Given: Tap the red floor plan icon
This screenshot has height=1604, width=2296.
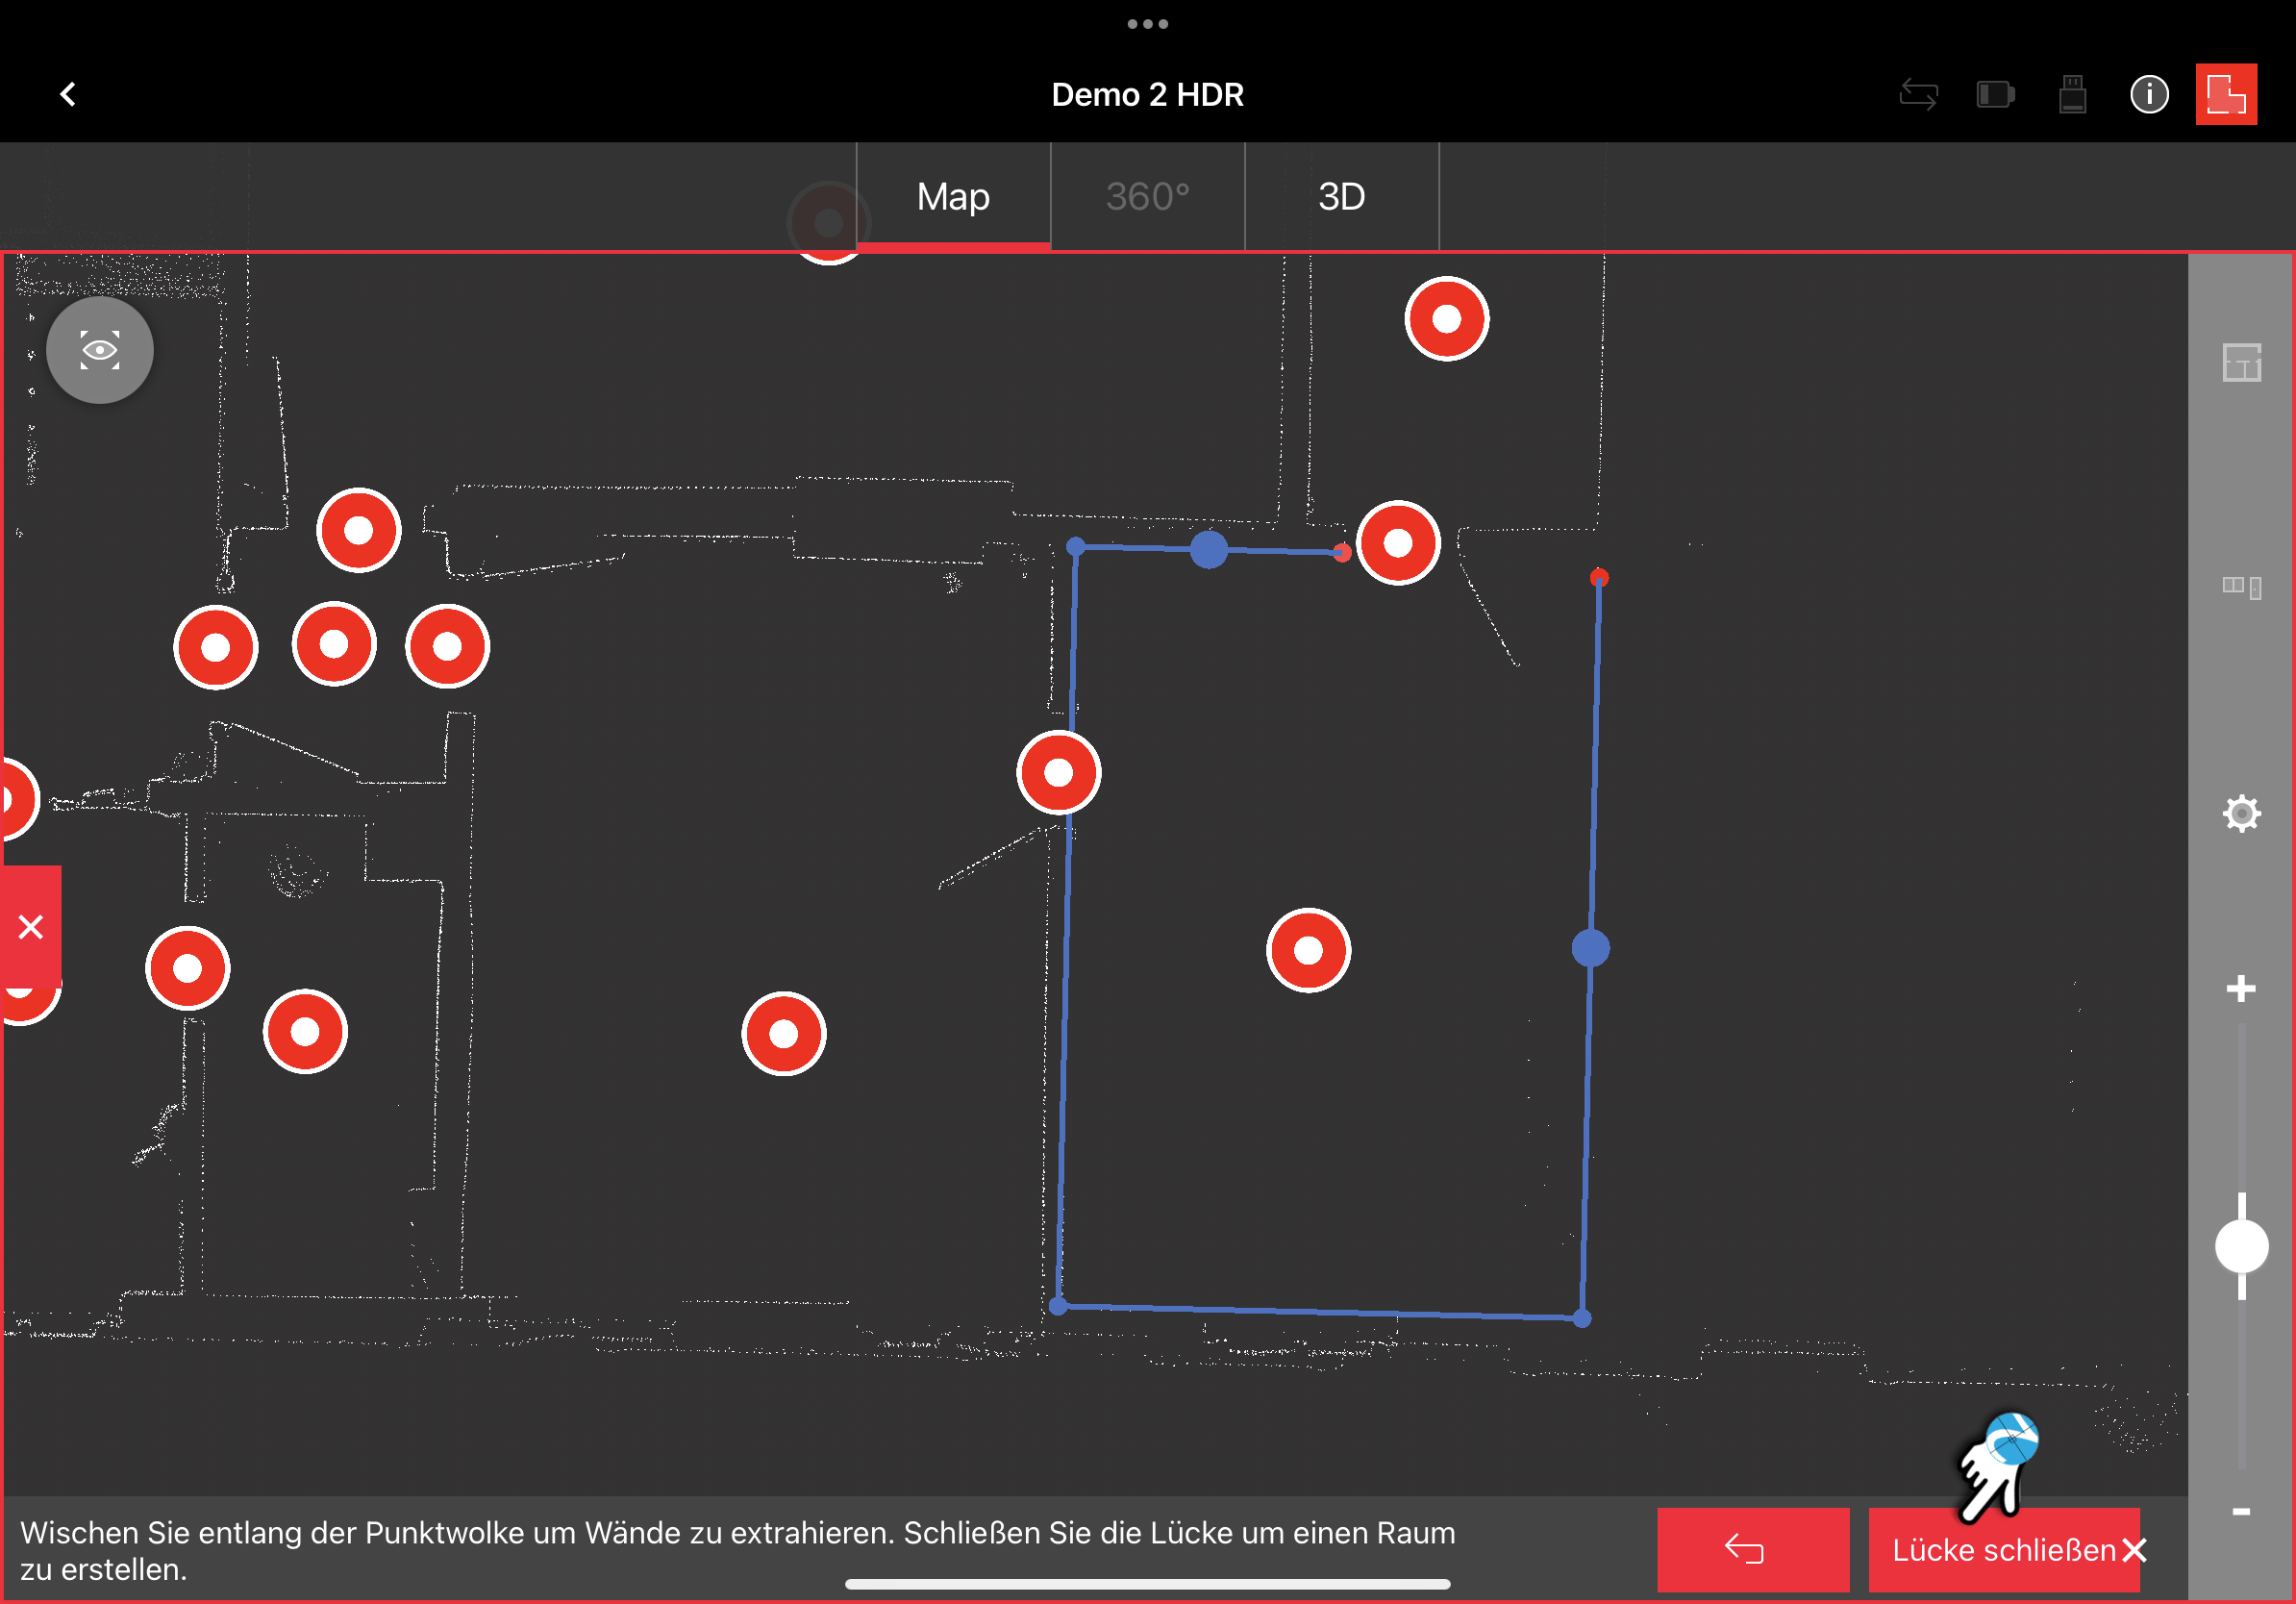Looking at the screenshot, I should pos(2226,95).
